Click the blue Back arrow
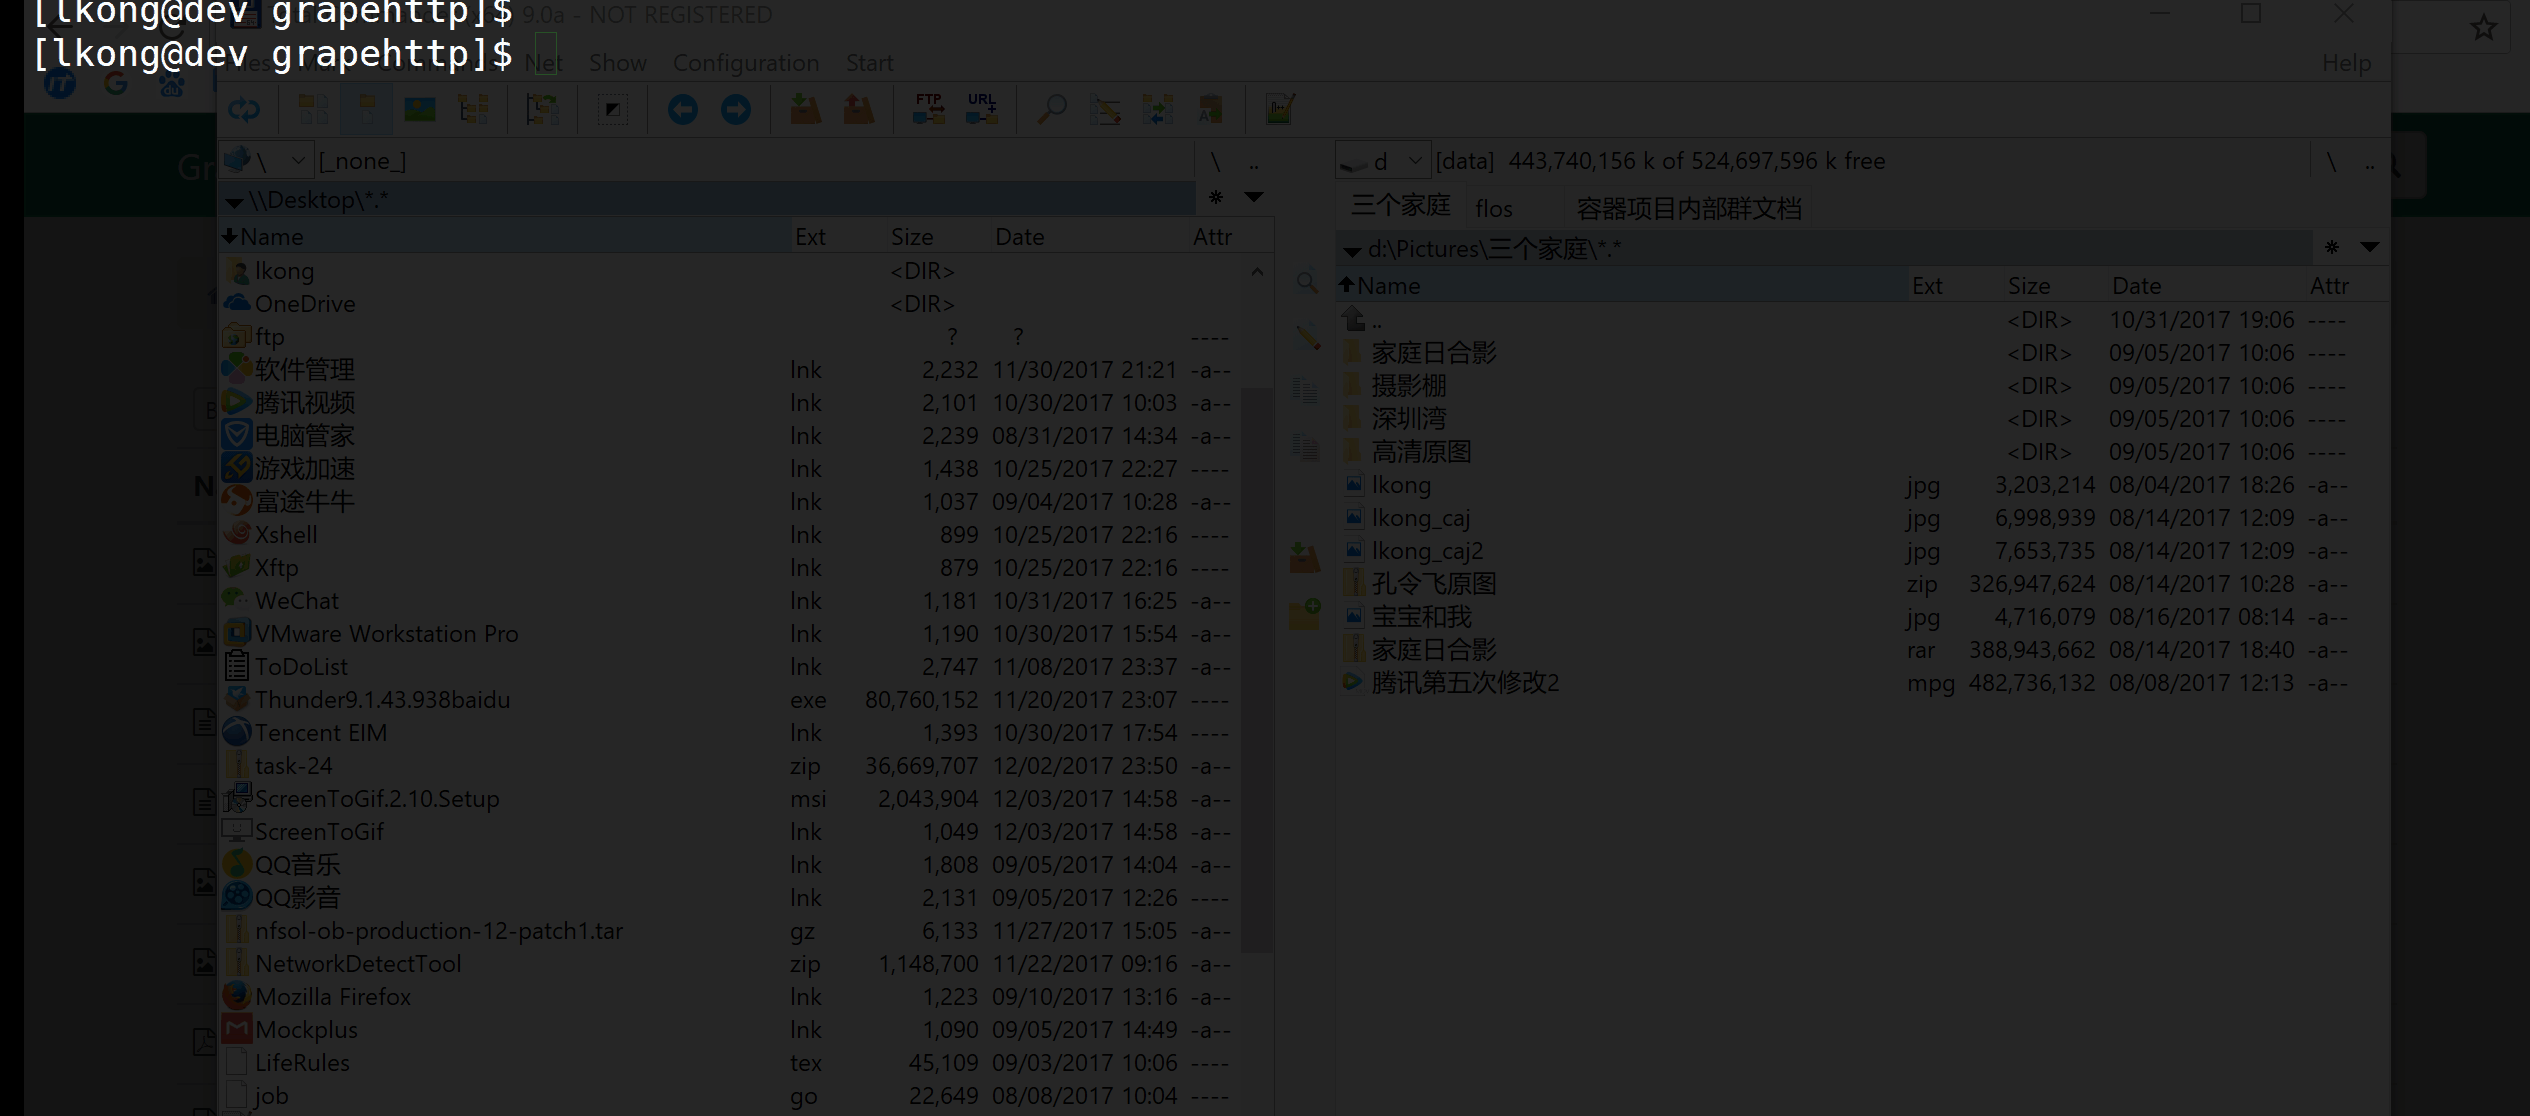This screenshot has width=2530, height=1116. (x=683, y=109)
